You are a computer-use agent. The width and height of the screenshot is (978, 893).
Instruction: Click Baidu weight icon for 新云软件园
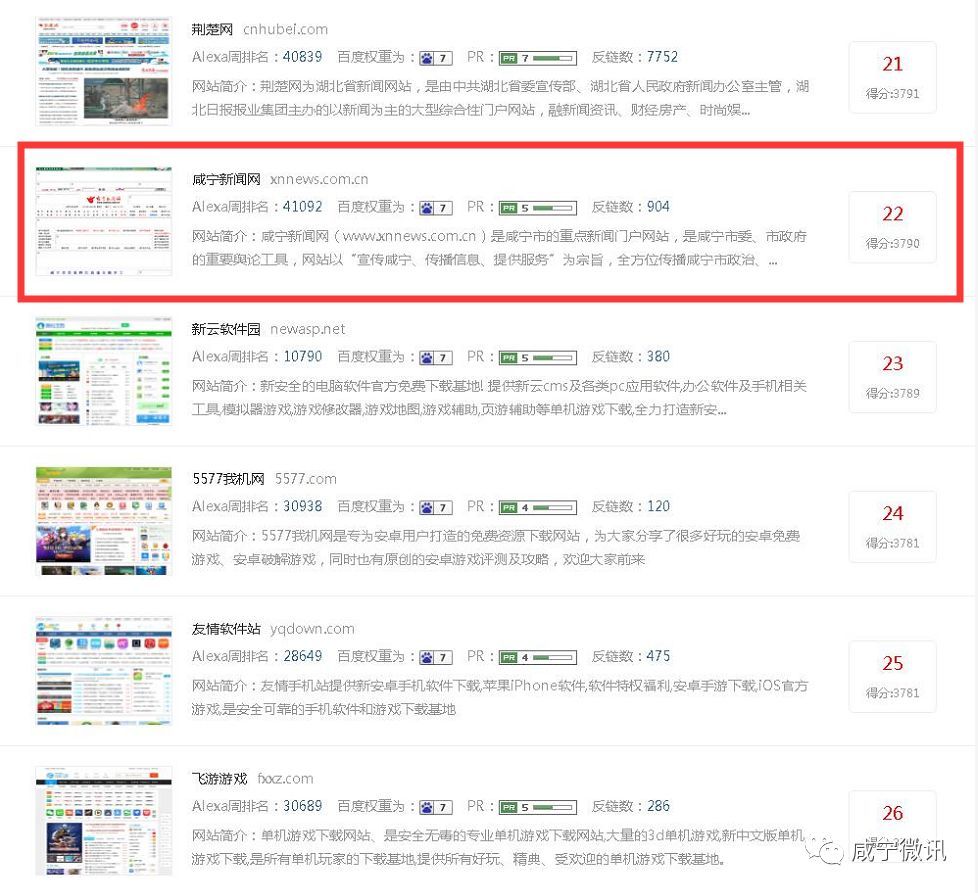(436, 357)
